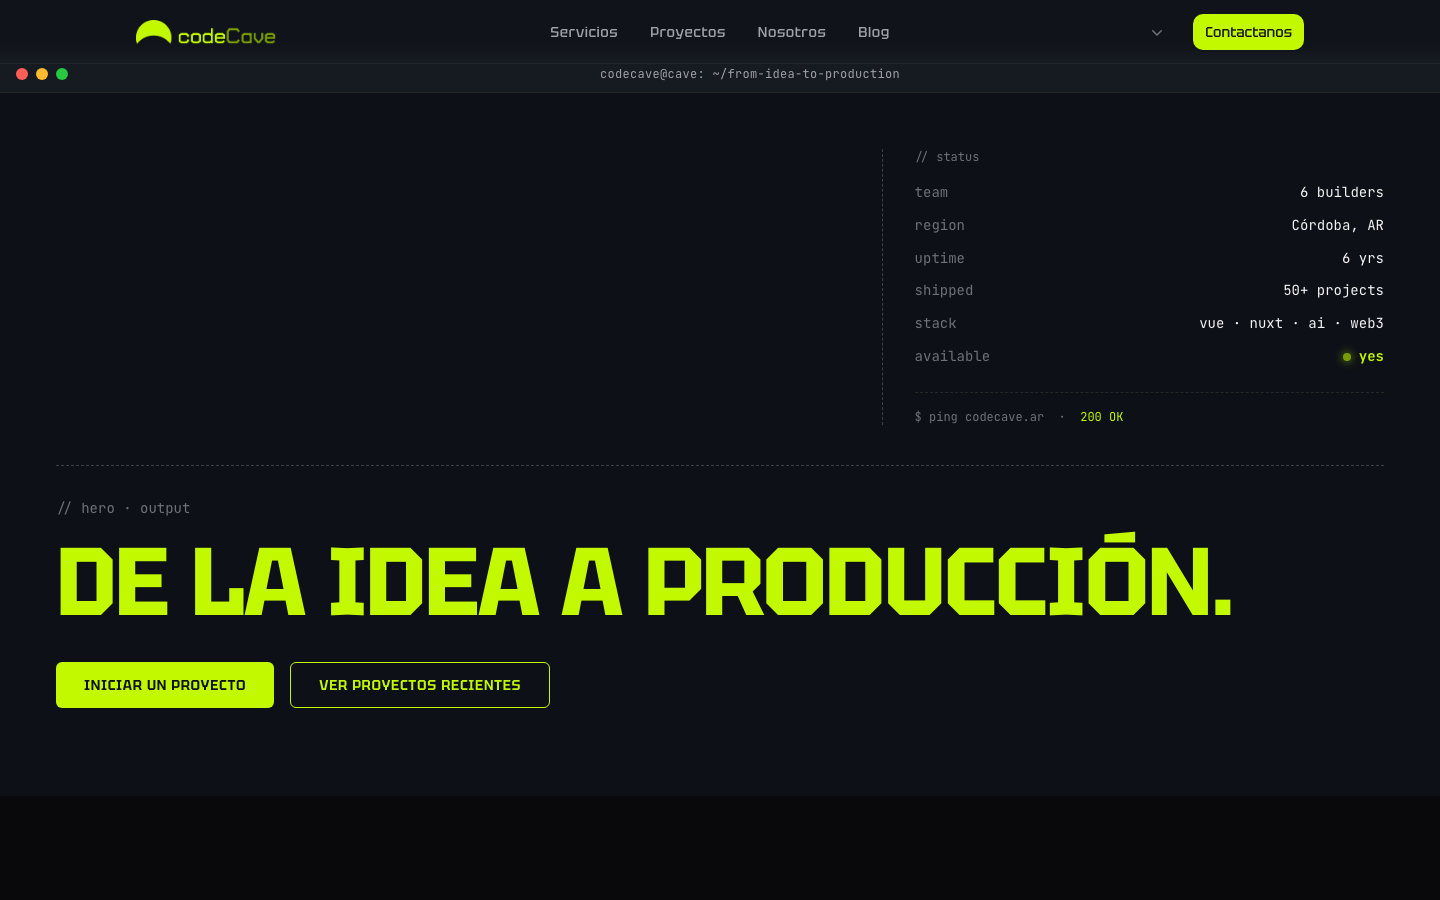Viewport: 1440px width, 900px height.
Task: Click the 'stack' row label
Action: coord(936,323)
